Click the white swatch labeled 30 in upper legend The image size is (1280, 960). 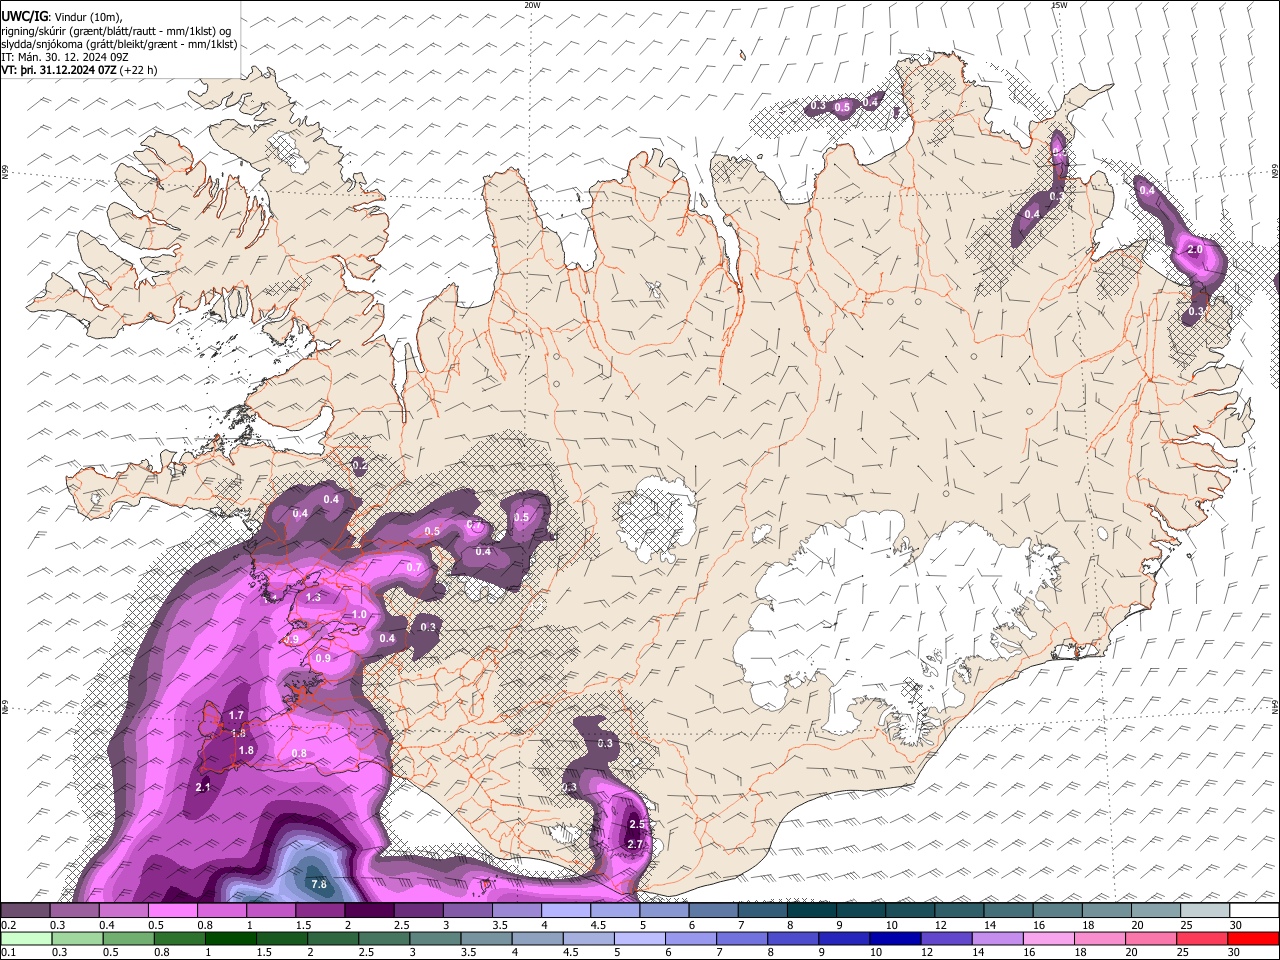1253,911
